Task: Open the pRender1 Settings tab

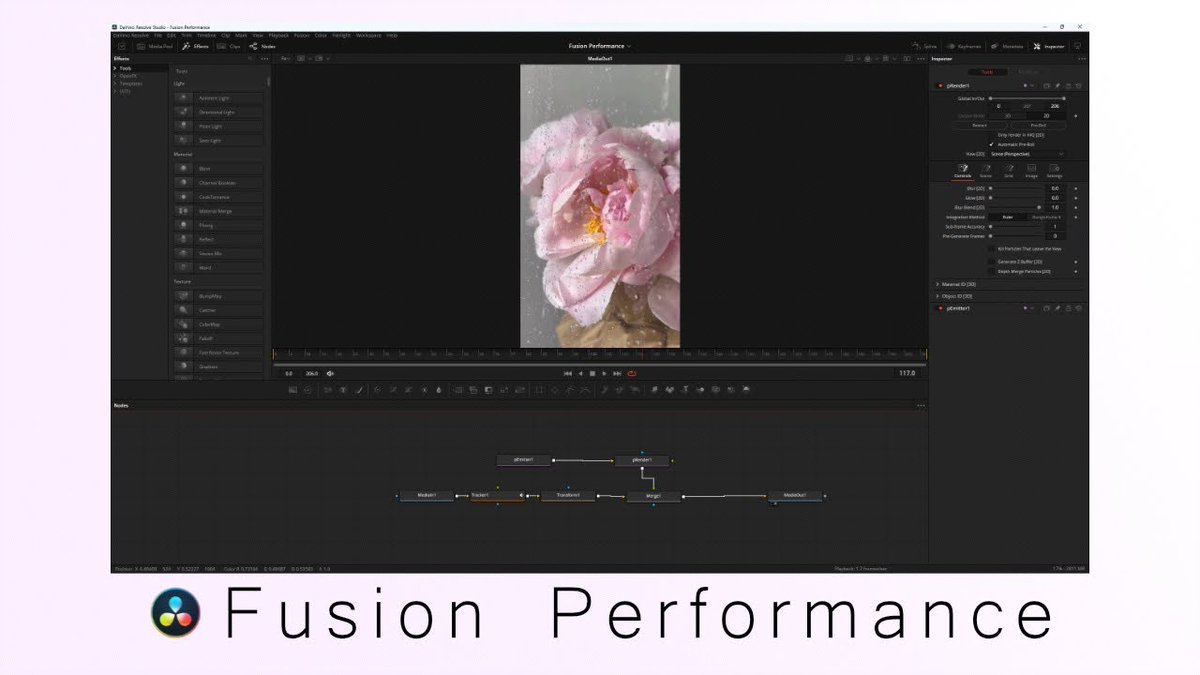Action: tap(1054, 171)
